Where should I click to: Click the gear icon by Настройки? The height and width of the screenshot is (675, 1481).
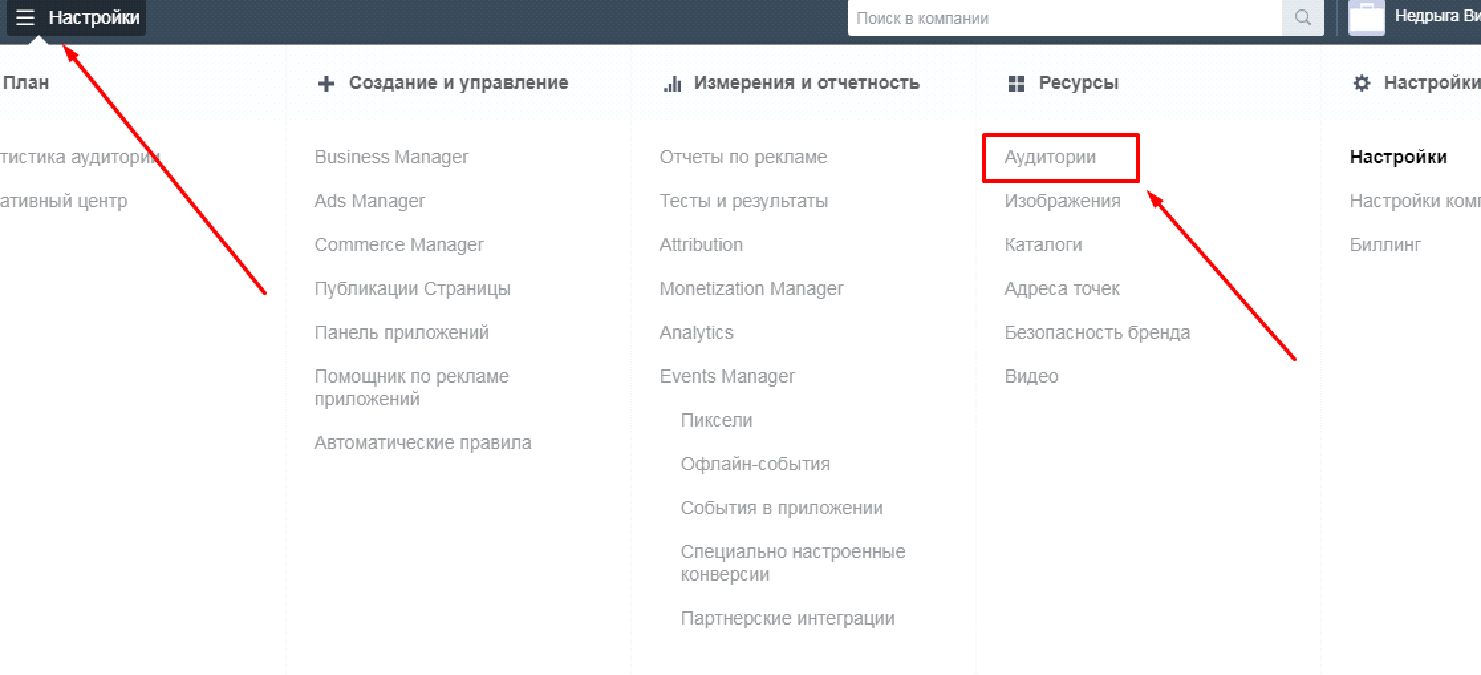tap(1361, 84)
